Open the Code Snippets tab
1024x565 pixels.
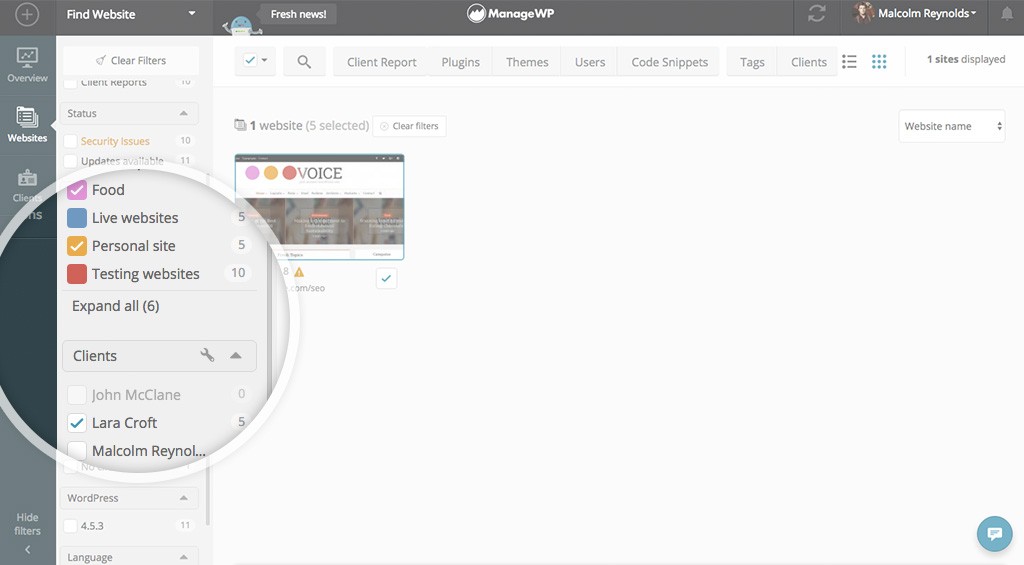coord(669,62)
